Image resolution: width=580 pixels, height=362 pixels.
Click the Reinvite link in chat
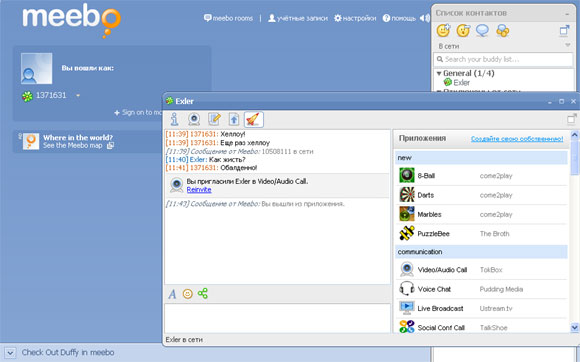(199, 190)
